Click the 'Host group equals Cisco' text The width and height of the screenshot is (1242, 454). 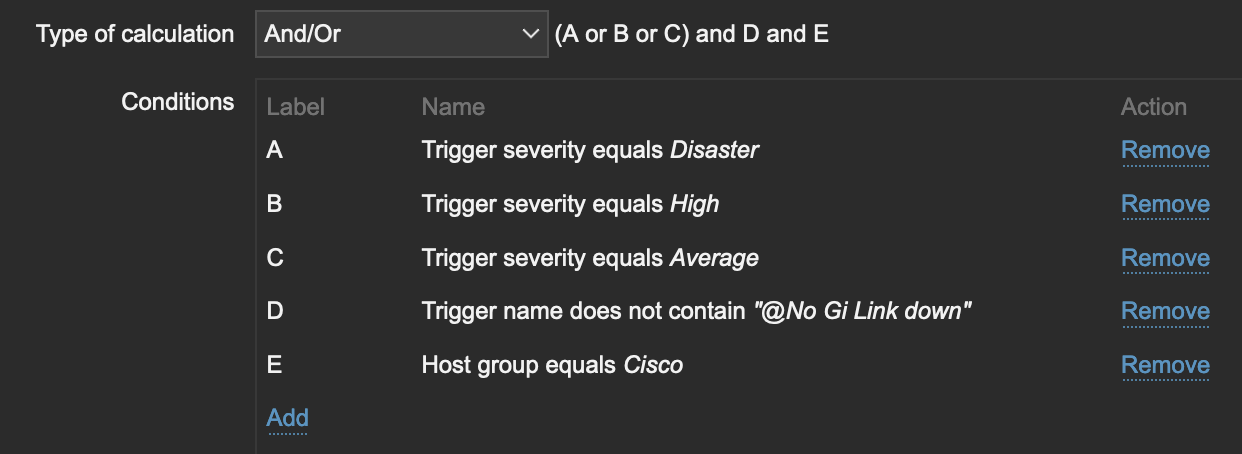tap(552, 365)
